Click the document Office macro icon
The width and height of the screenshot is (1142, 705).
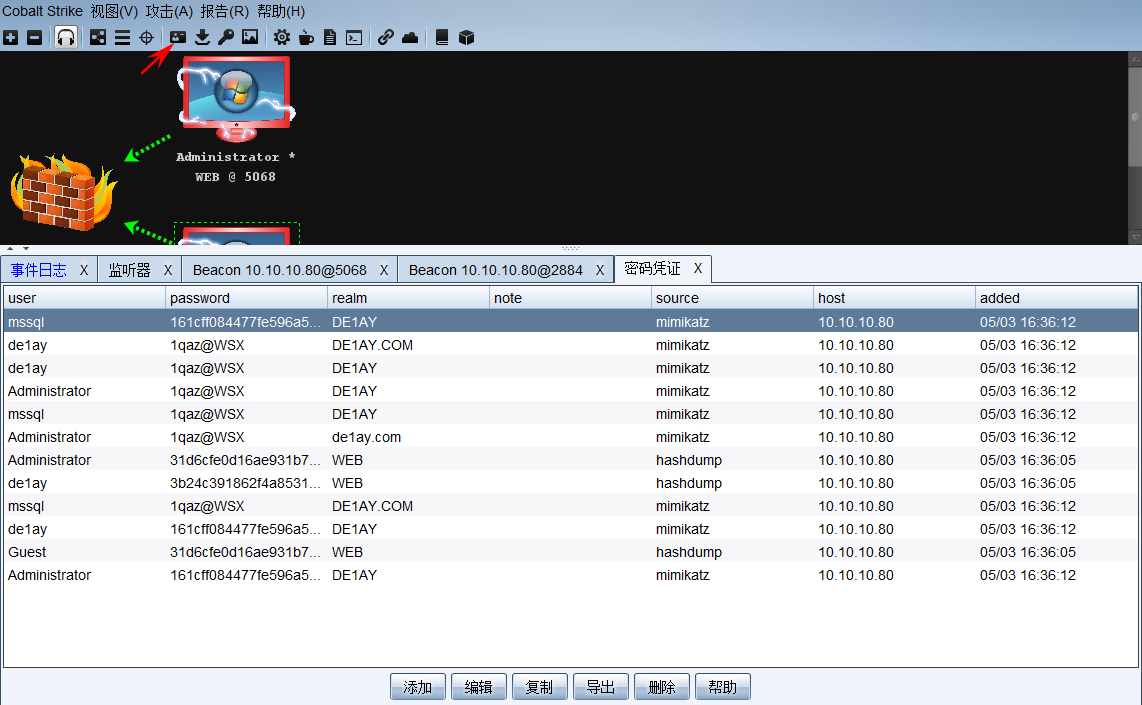point(330,38)
